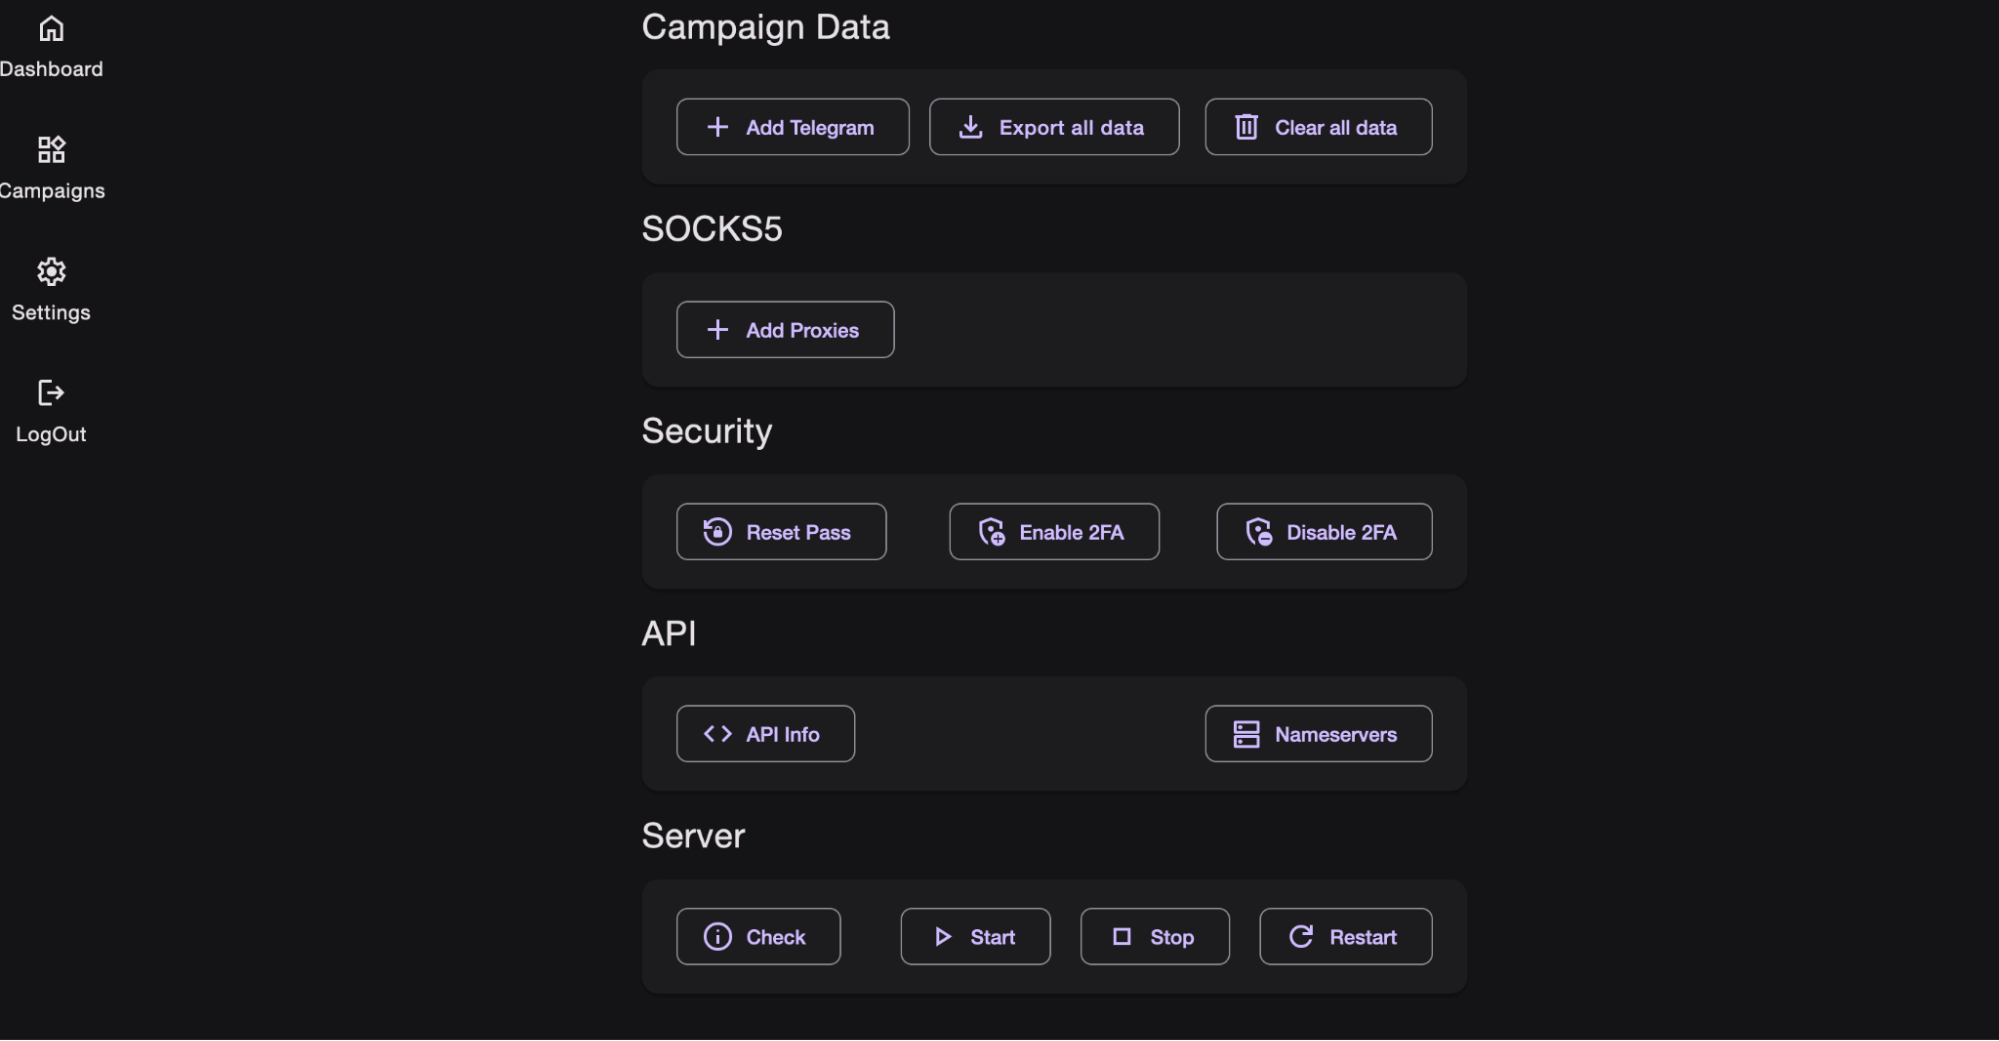Start the server with the Start button
This screenshot has width=1999, height=1041.
pos(975,937)
